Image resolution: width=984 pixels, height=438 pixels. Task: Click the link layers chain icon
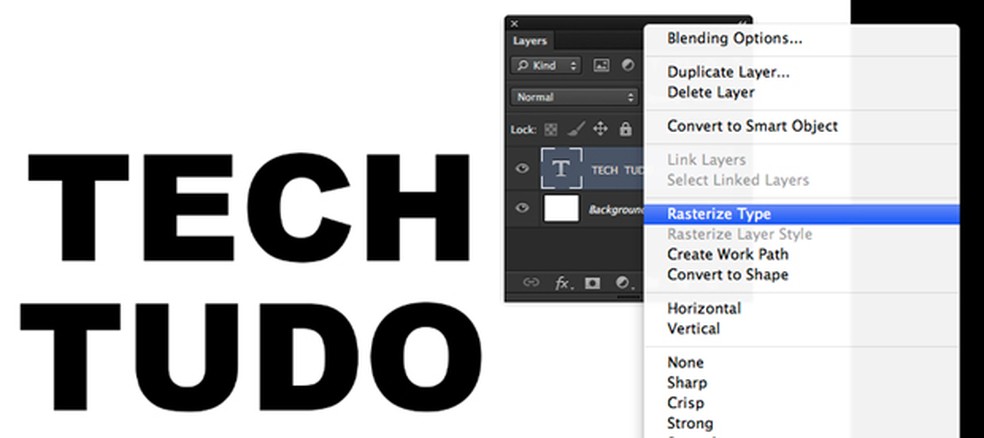[531, 282]
